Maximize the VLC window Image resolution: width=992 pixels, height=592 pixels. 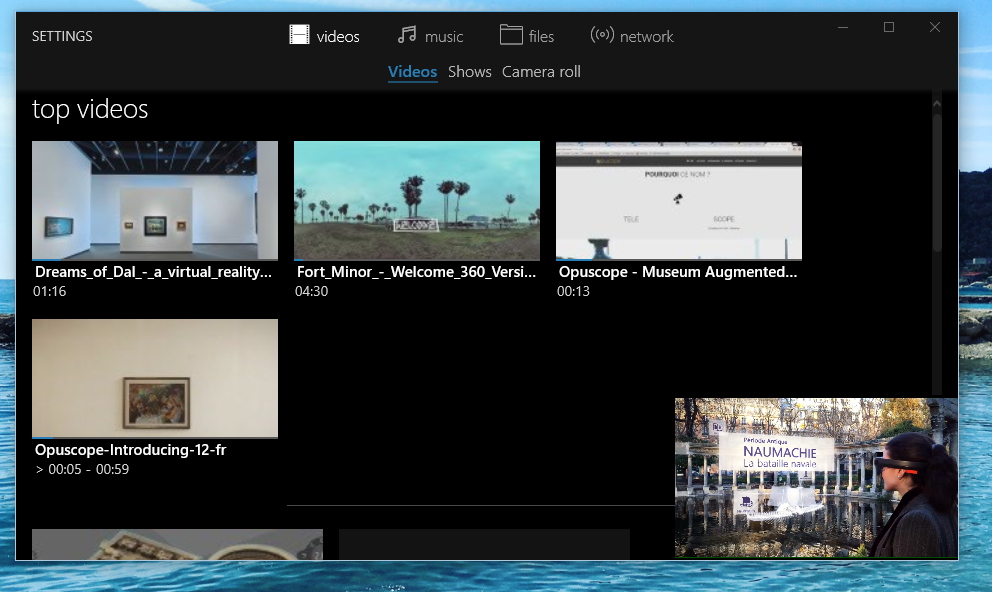[889, 27]
